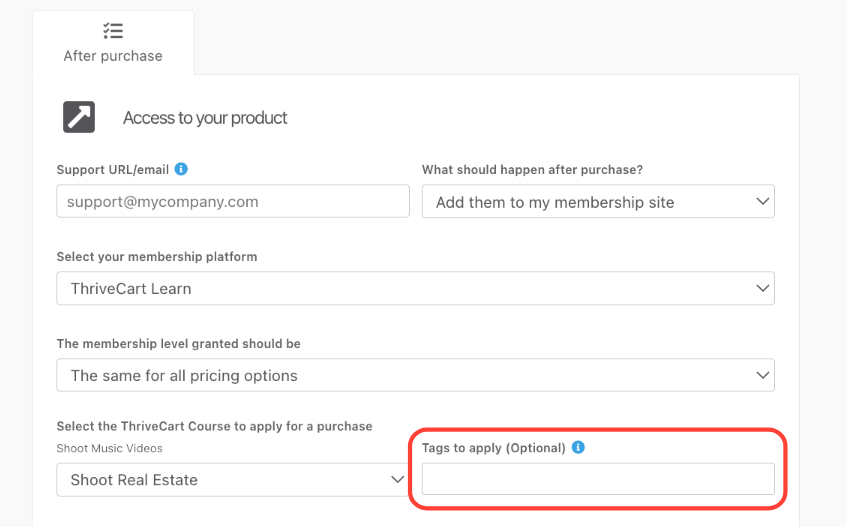Click the checklist icon above After purchase
The width and height of the screenshot is (846, 527).
tap(113, 31)
